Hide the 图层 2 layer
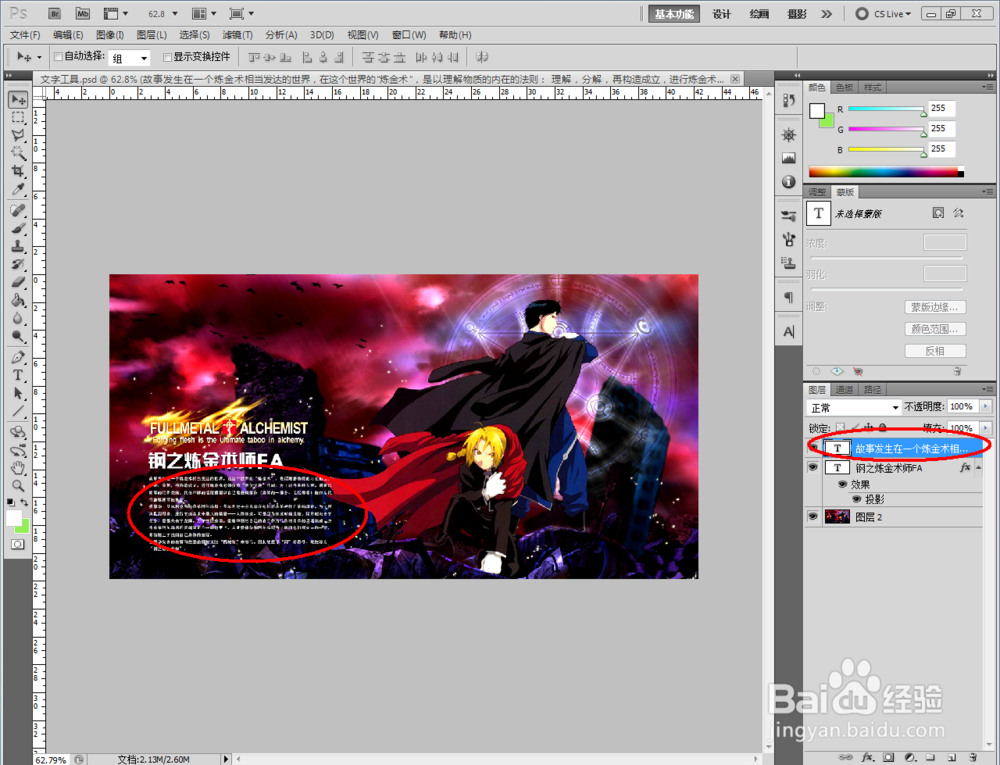Image resolution: width=1000 pixels, height=765 pixels. pyautogui.click(x=812, y=516)
